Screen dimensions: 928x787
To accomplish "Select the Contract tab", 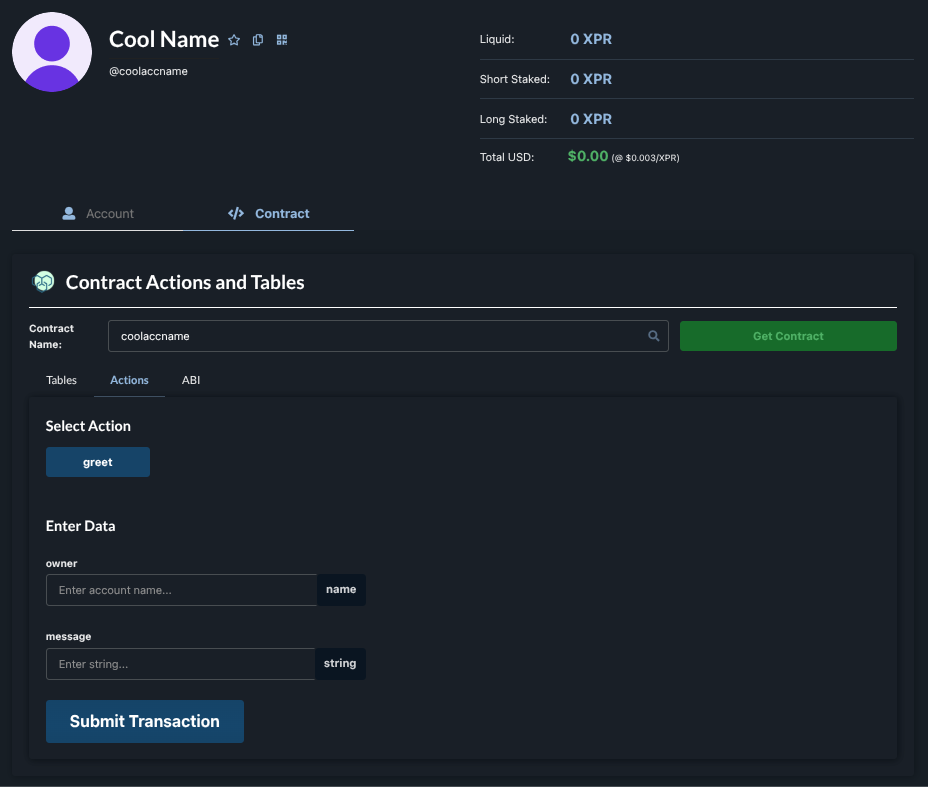I will 269,213.
